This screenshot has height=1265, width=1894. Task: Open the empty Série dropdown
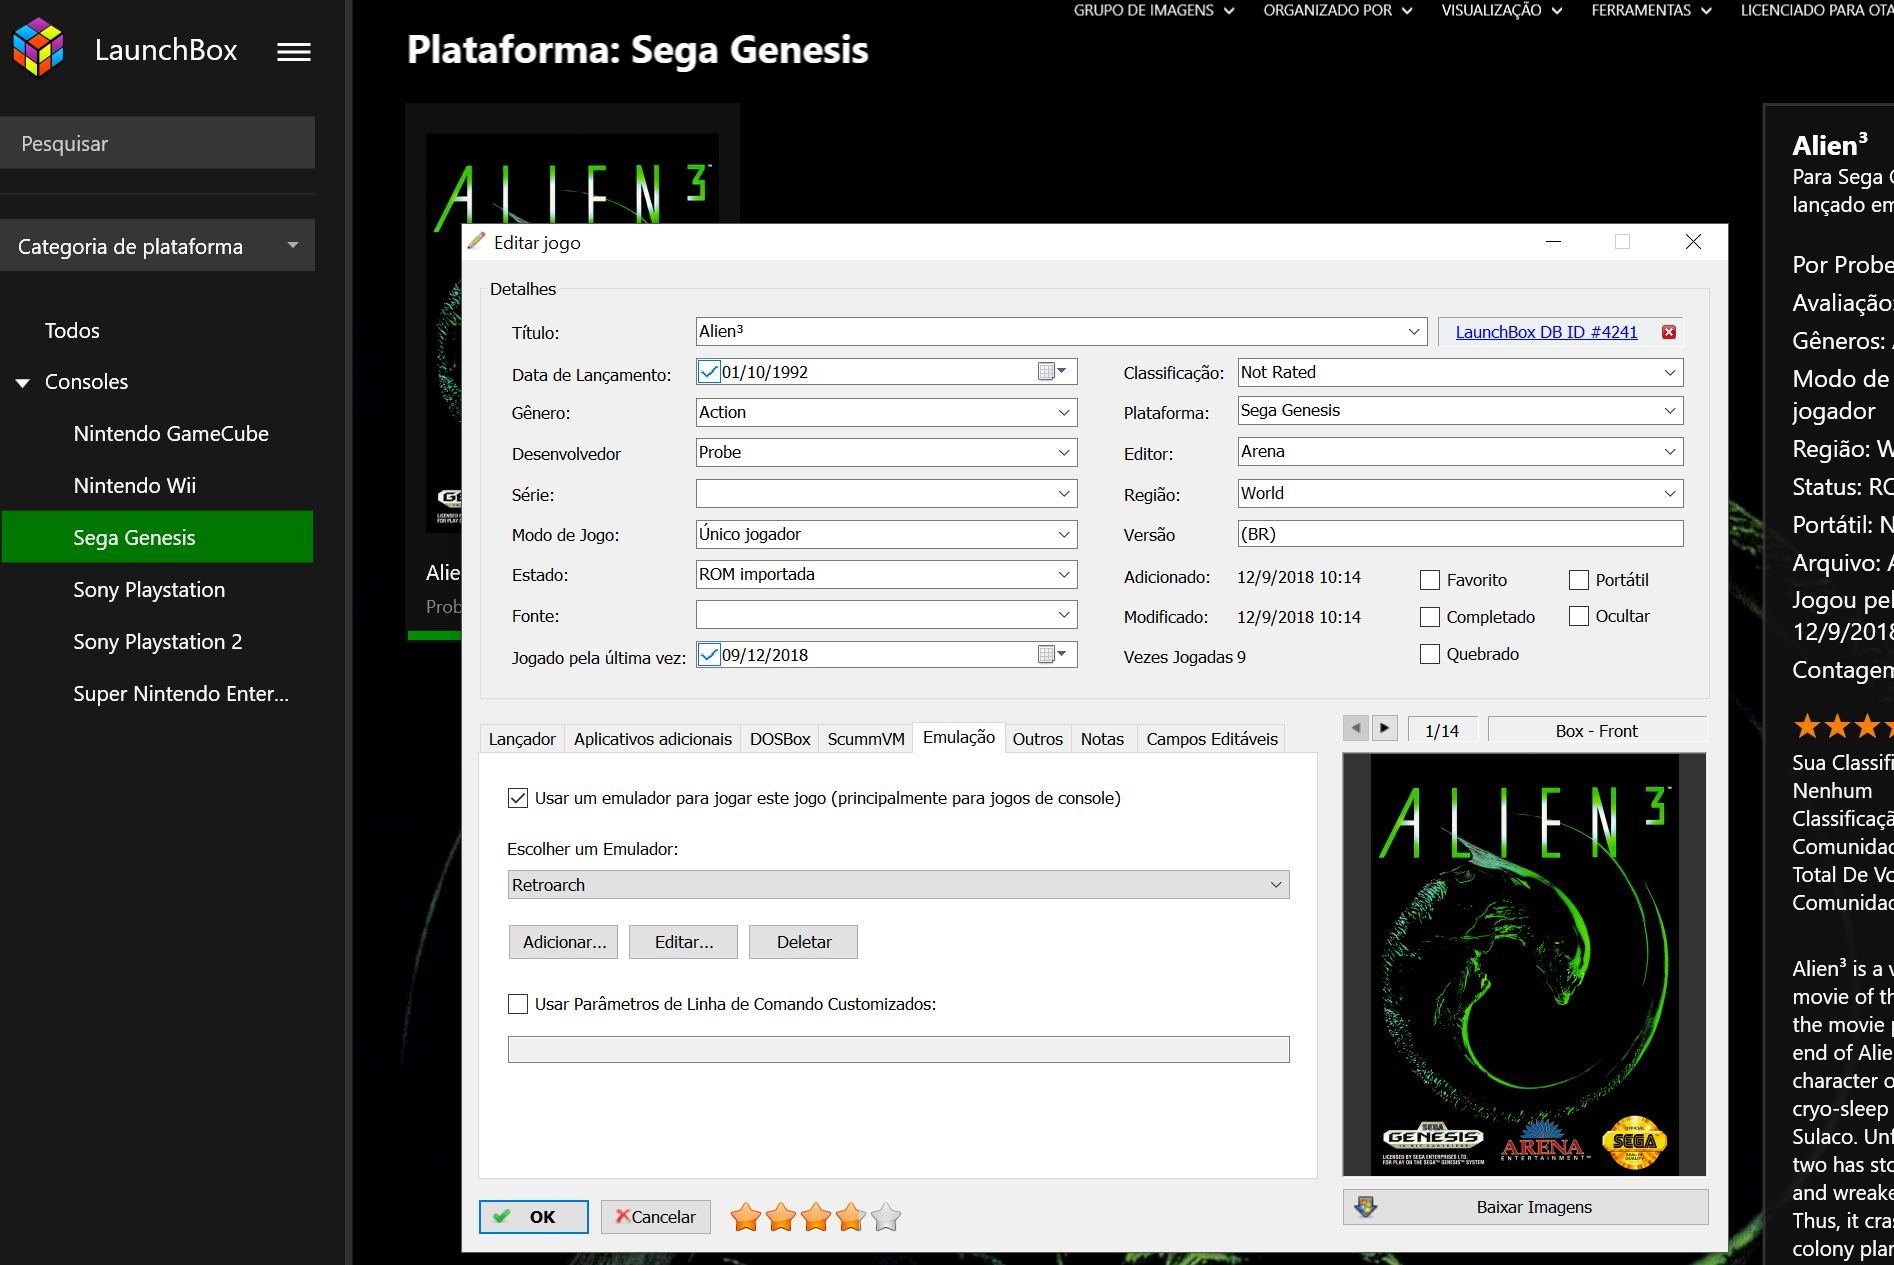(x=1064, y=494)
